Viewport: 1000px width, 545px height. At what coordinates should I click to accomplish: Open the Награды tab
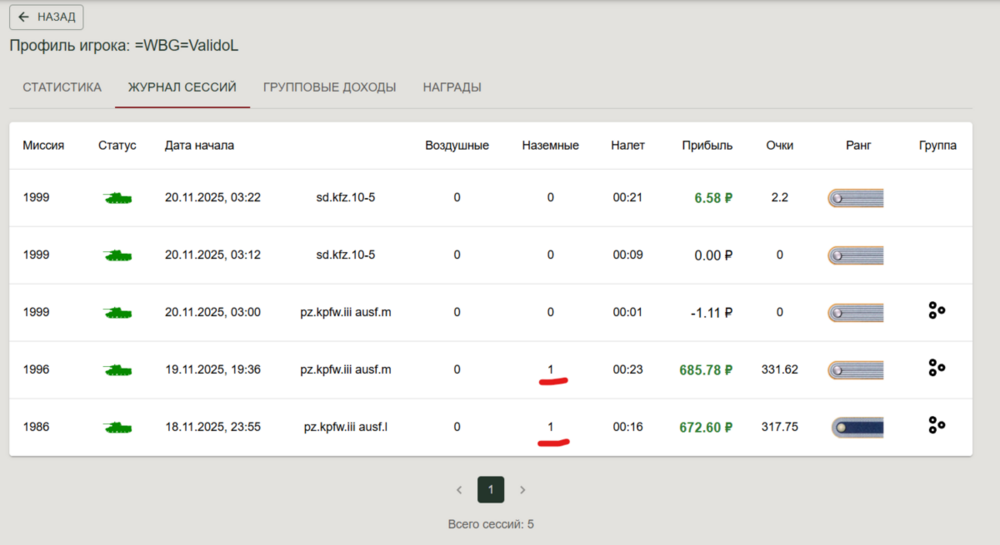tap(452, 87)
